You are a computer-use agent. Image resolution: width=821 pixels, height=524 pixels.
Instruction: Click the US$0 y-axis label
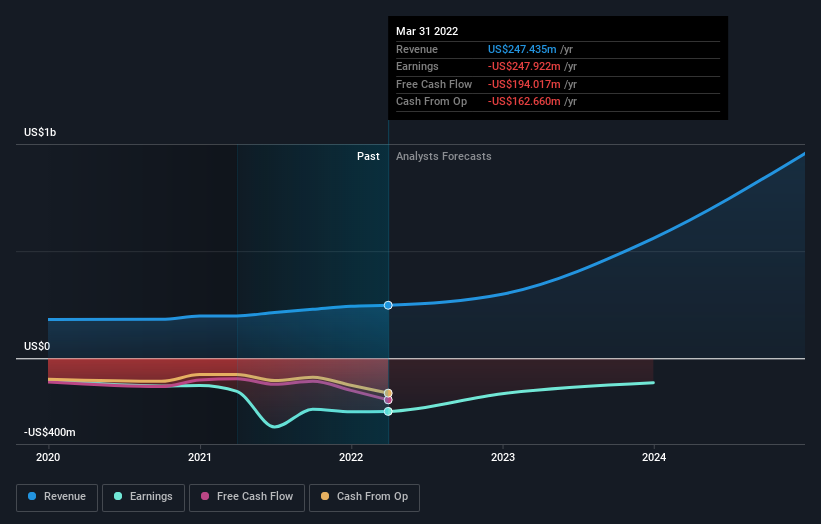coord(37,346)
